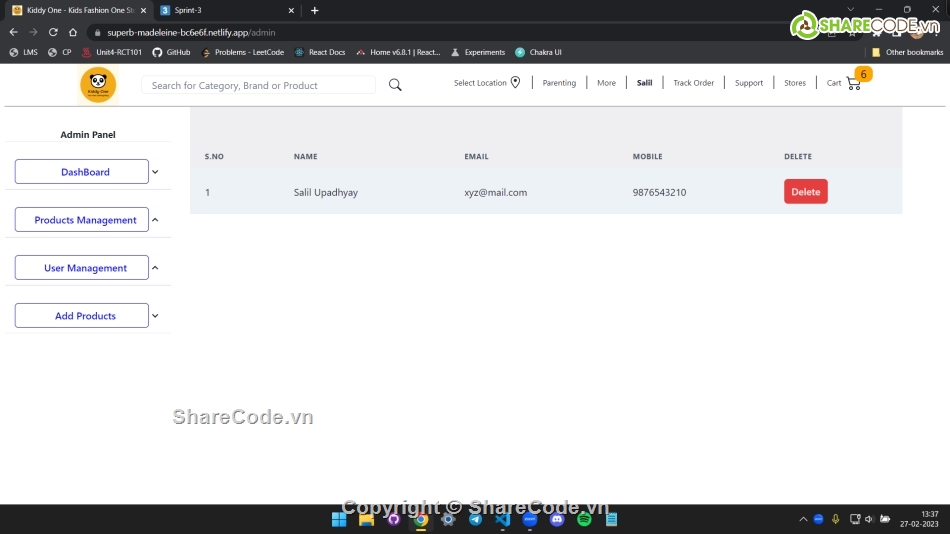
Task: Open the Track Order menu item
Action: tap(693, 83)
